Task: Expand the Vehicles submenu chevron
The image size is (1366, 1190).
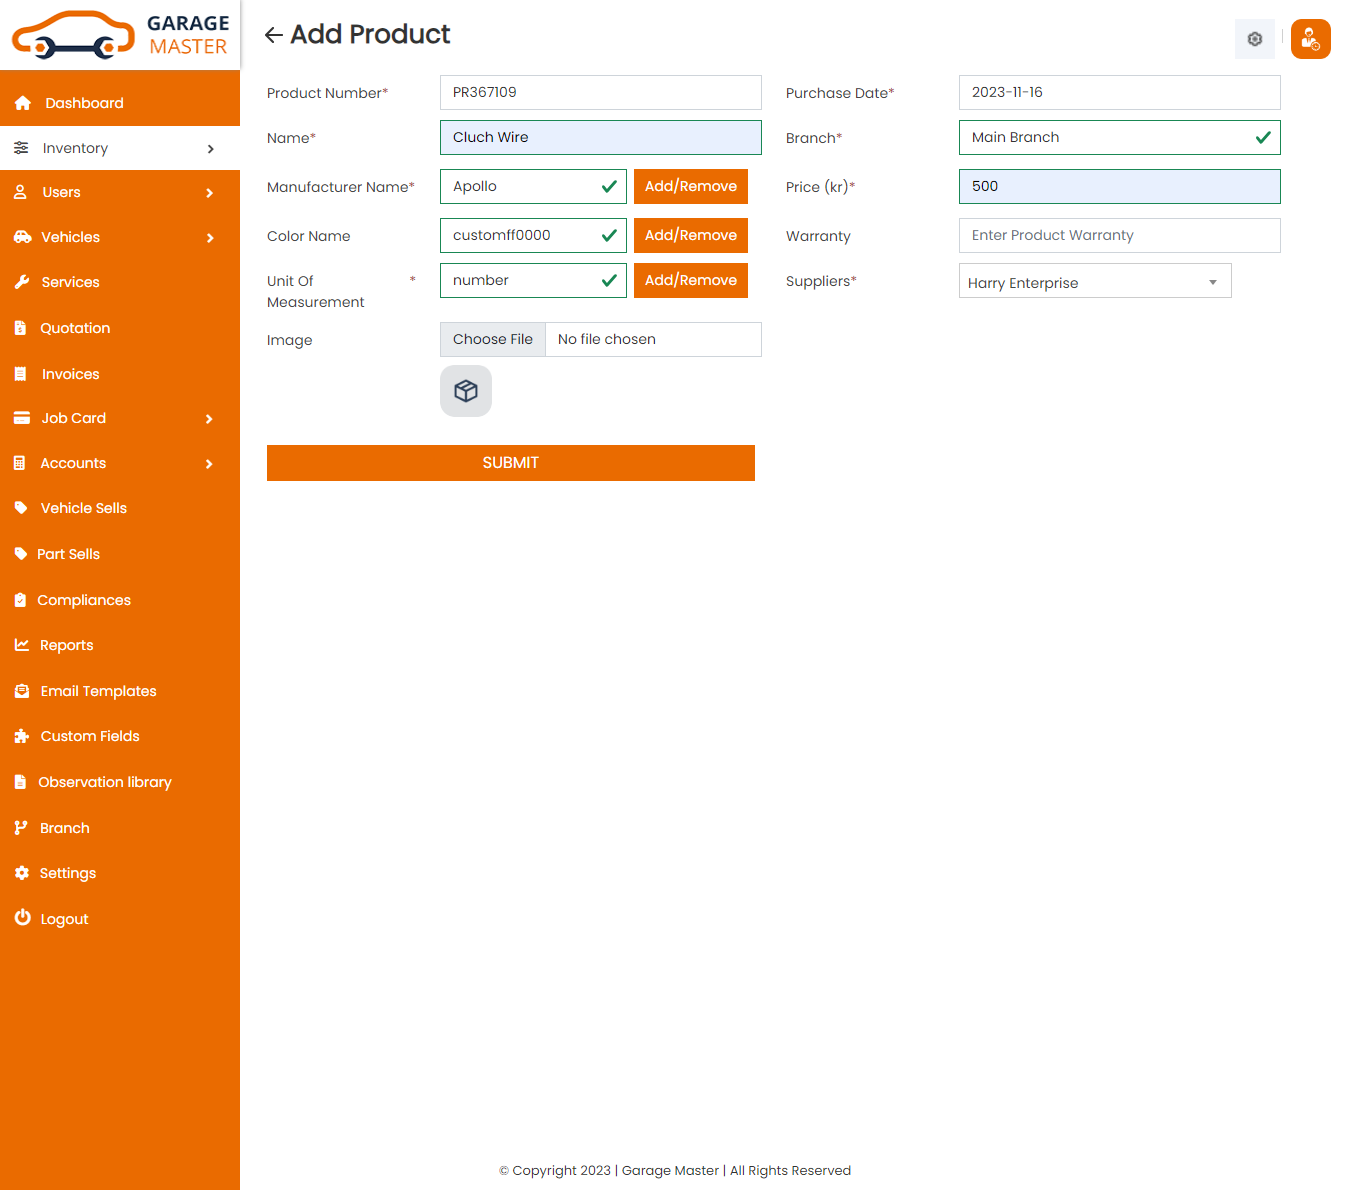Action: pyautogui.click(x=210, y=238)
